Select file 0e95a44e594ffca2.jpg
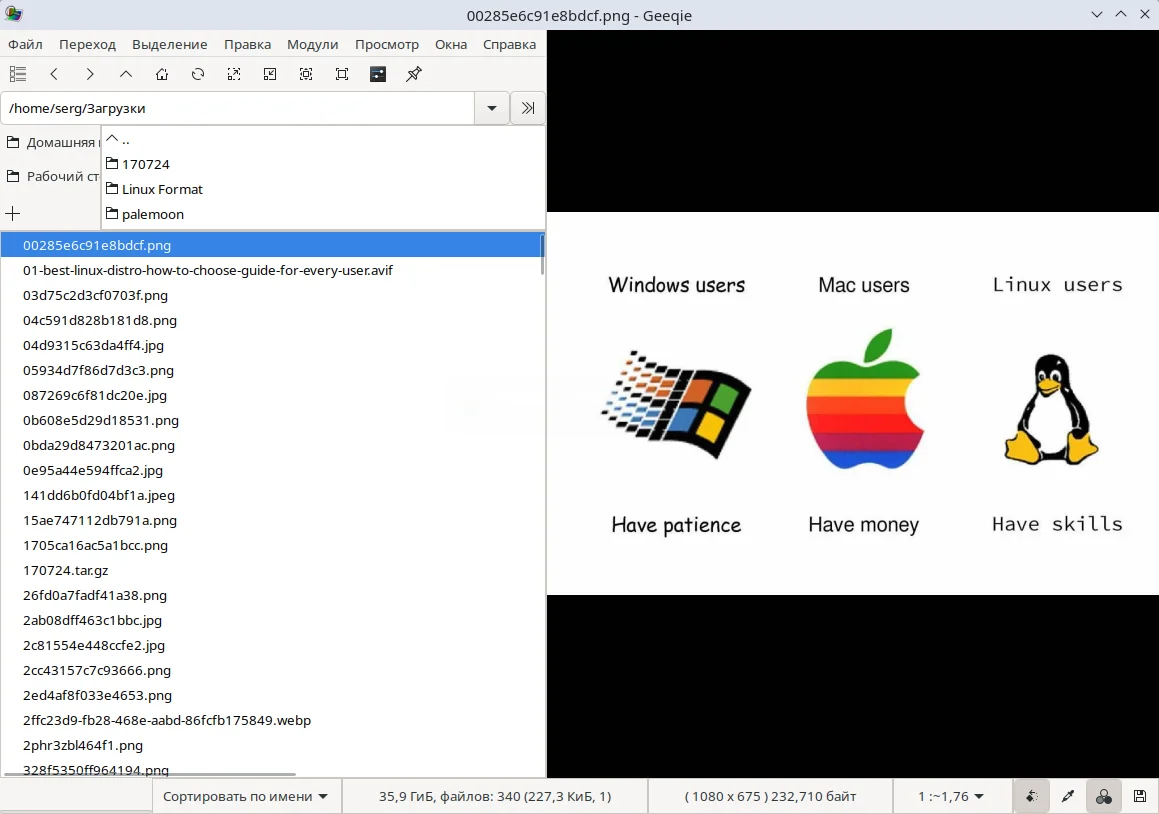 (271, 470)
